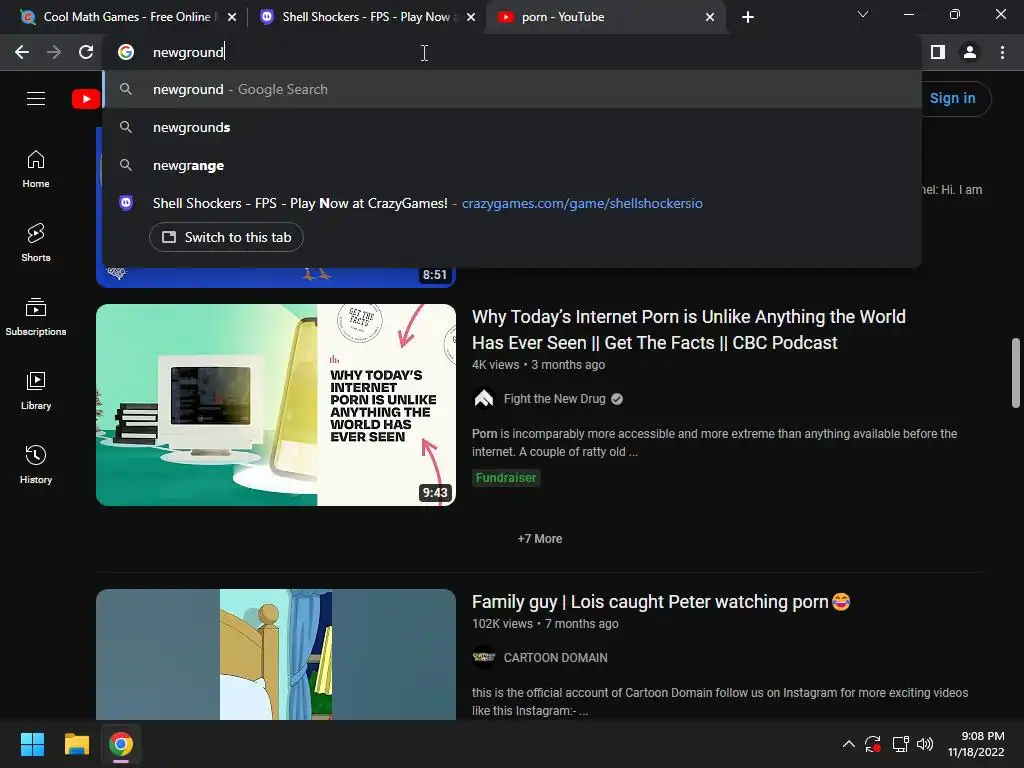Open Shorts in YouTube sidebar
The image size is (1024, 768).
tap(36, 243)
